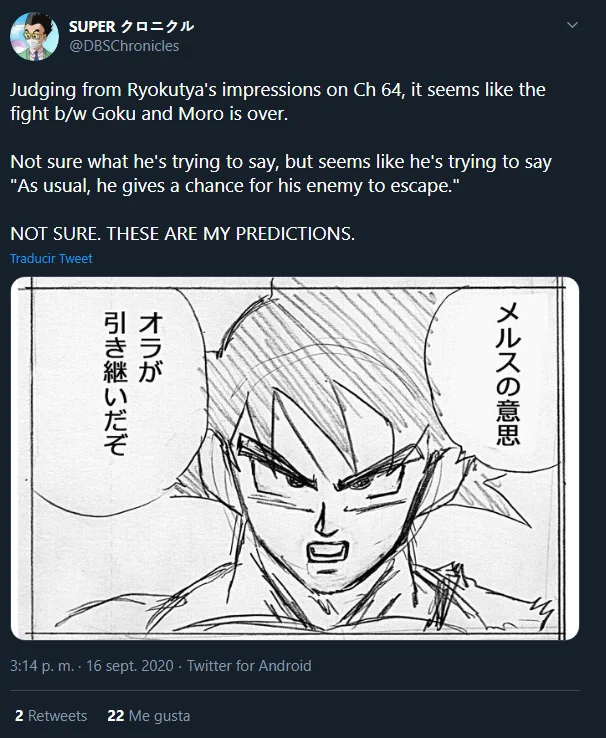Click the "As usual, he gives a chance" quote text
Screen dimensions: 606x738
click(x=235, y=186)
